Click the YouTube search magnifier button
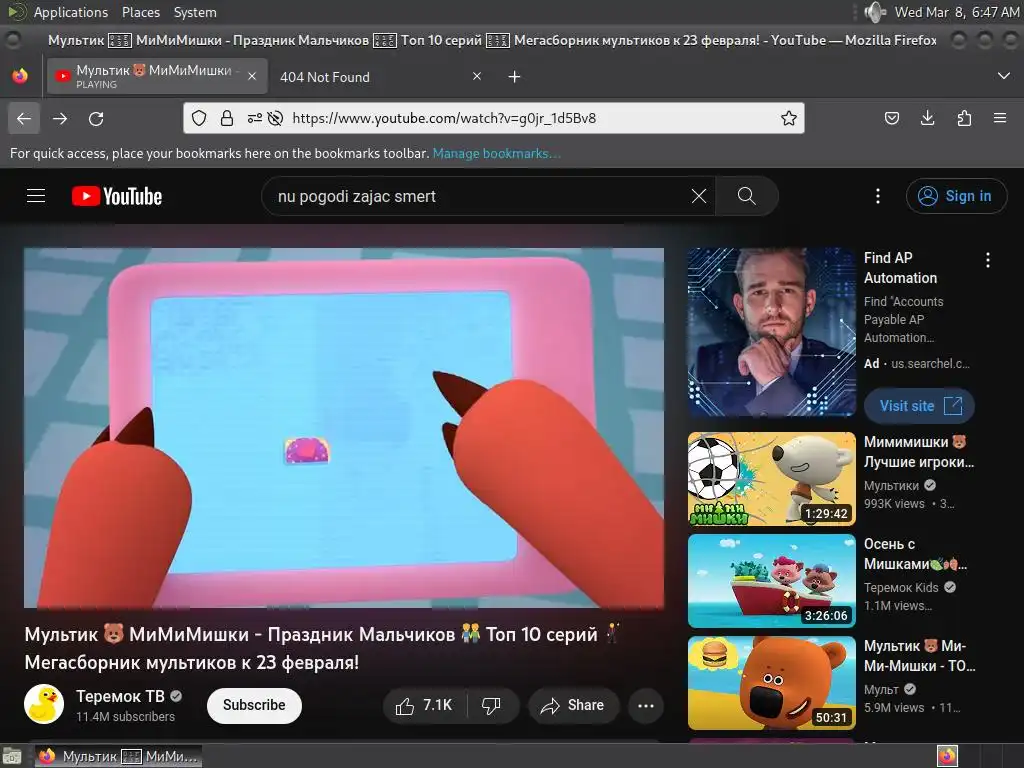 746,196
